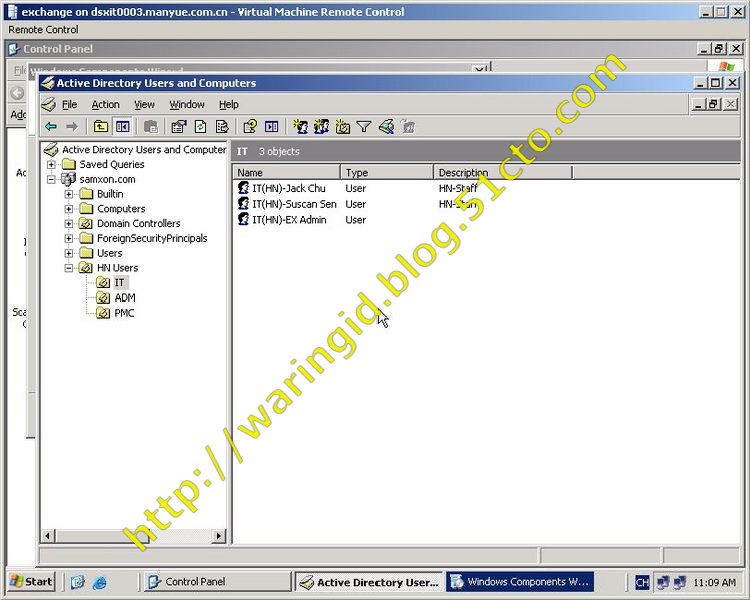This screenshot has height=600, width=750.
Task: Open the View menu
Action: click(144, 104)
